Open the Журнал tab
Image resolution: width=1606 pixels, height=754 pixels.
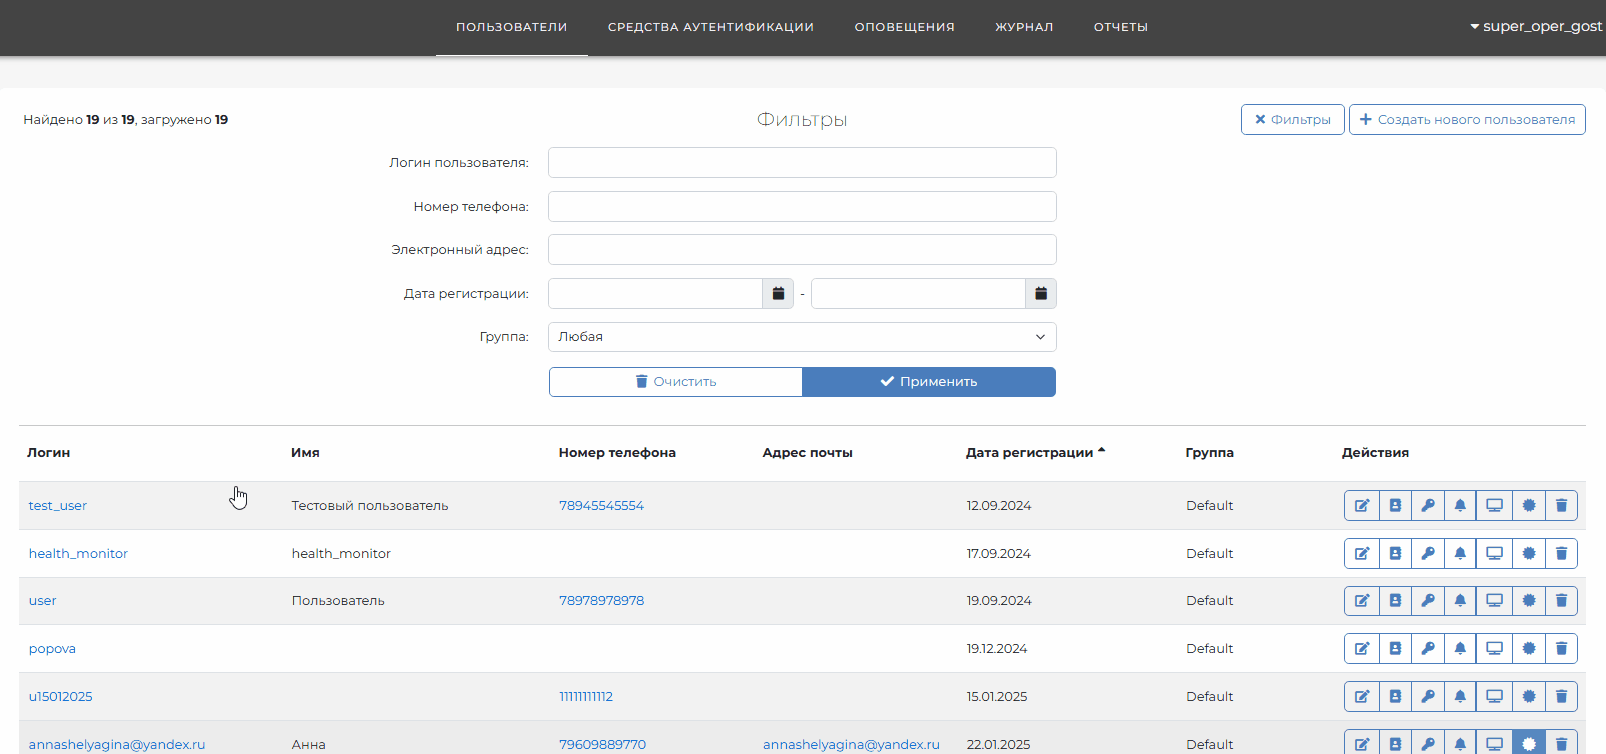[1023, 27]
